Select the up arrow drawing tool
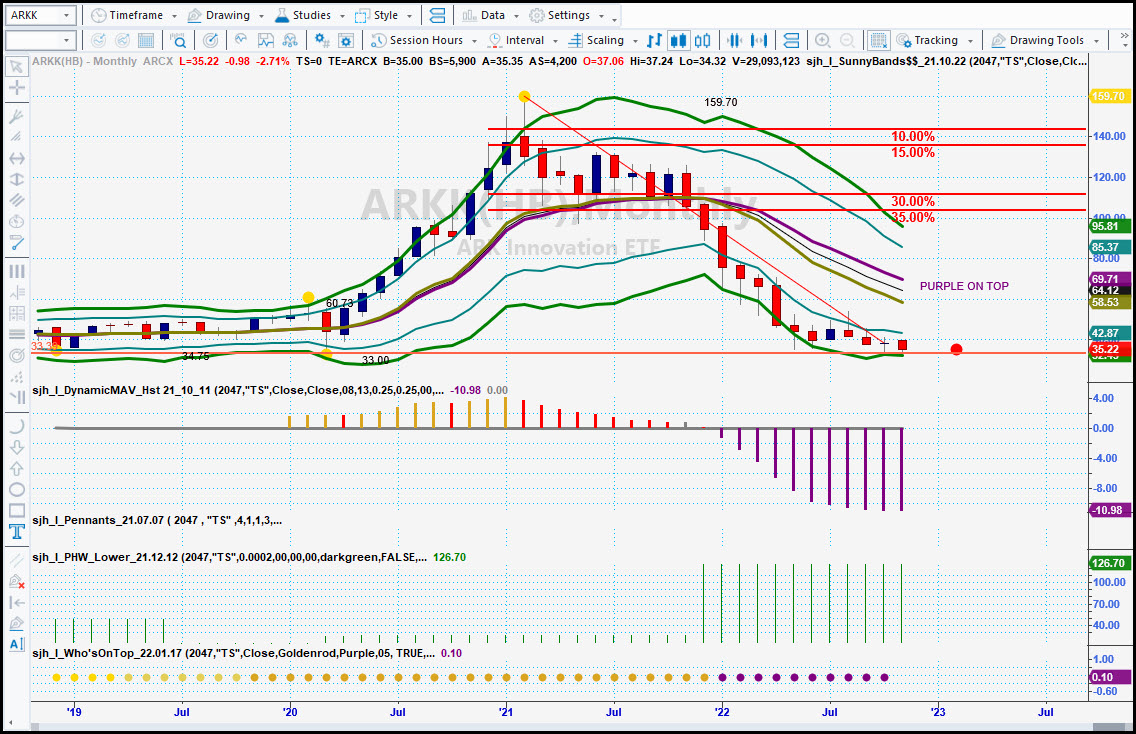Viewport: 1136px width, 734px height. click(17, 469)
